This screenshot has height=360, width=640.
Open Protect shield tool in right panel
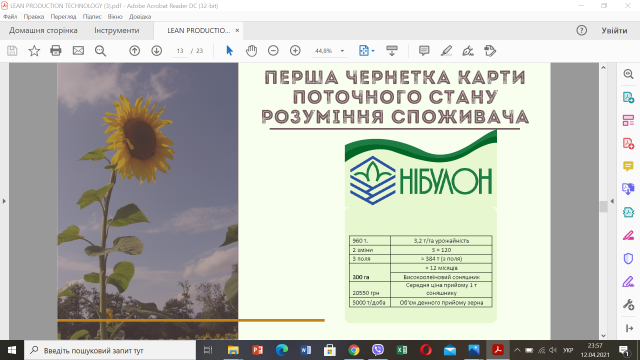coord(628,258)
